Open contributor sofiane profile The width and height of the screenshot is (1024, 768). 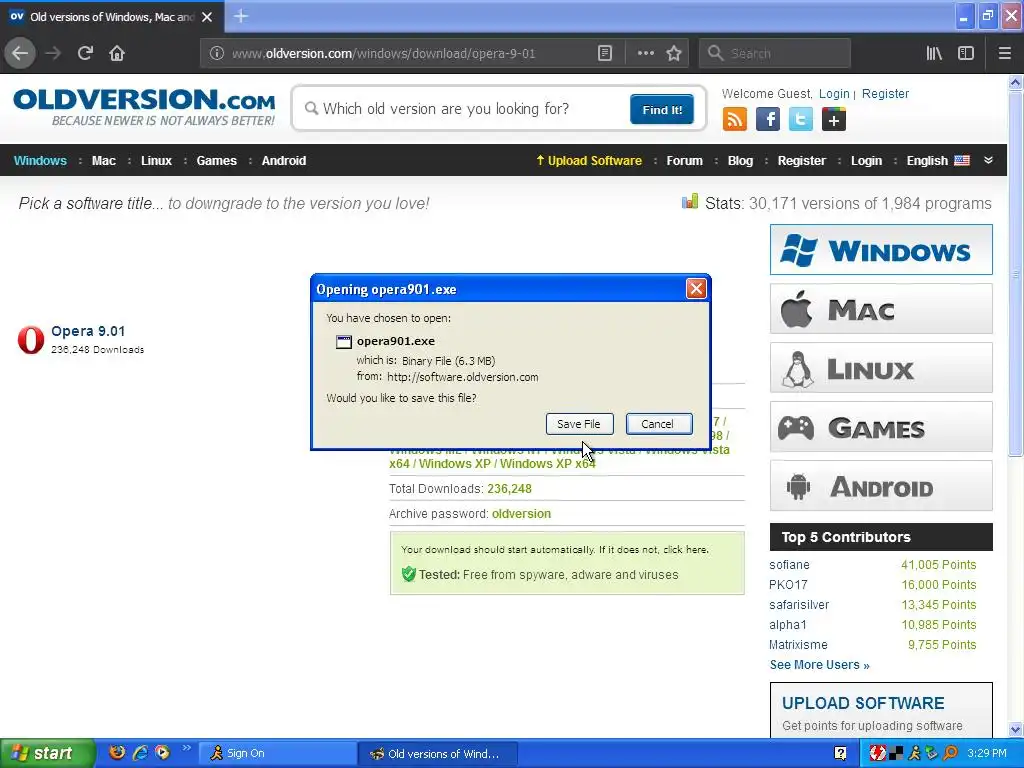789,565
